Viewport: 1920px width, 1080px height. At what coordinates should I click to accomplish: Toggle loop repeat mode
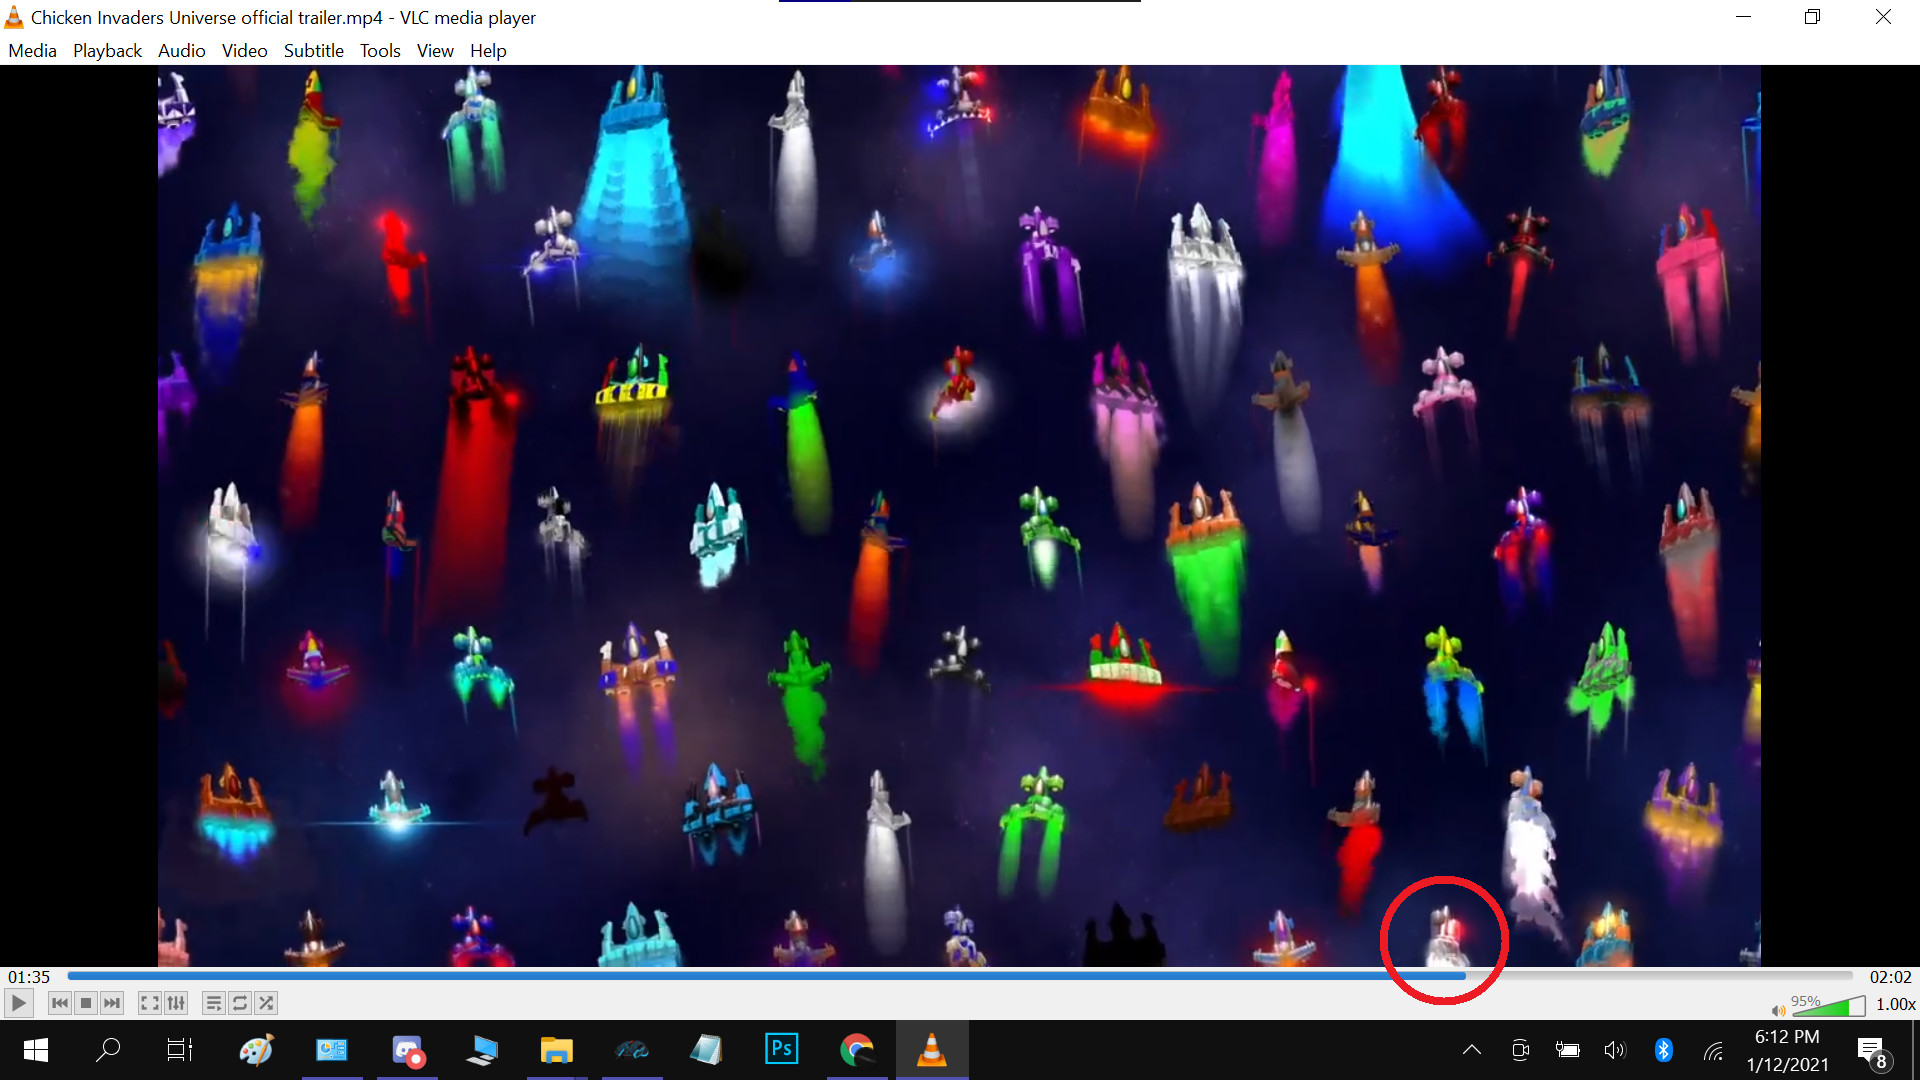(240, 1003)
